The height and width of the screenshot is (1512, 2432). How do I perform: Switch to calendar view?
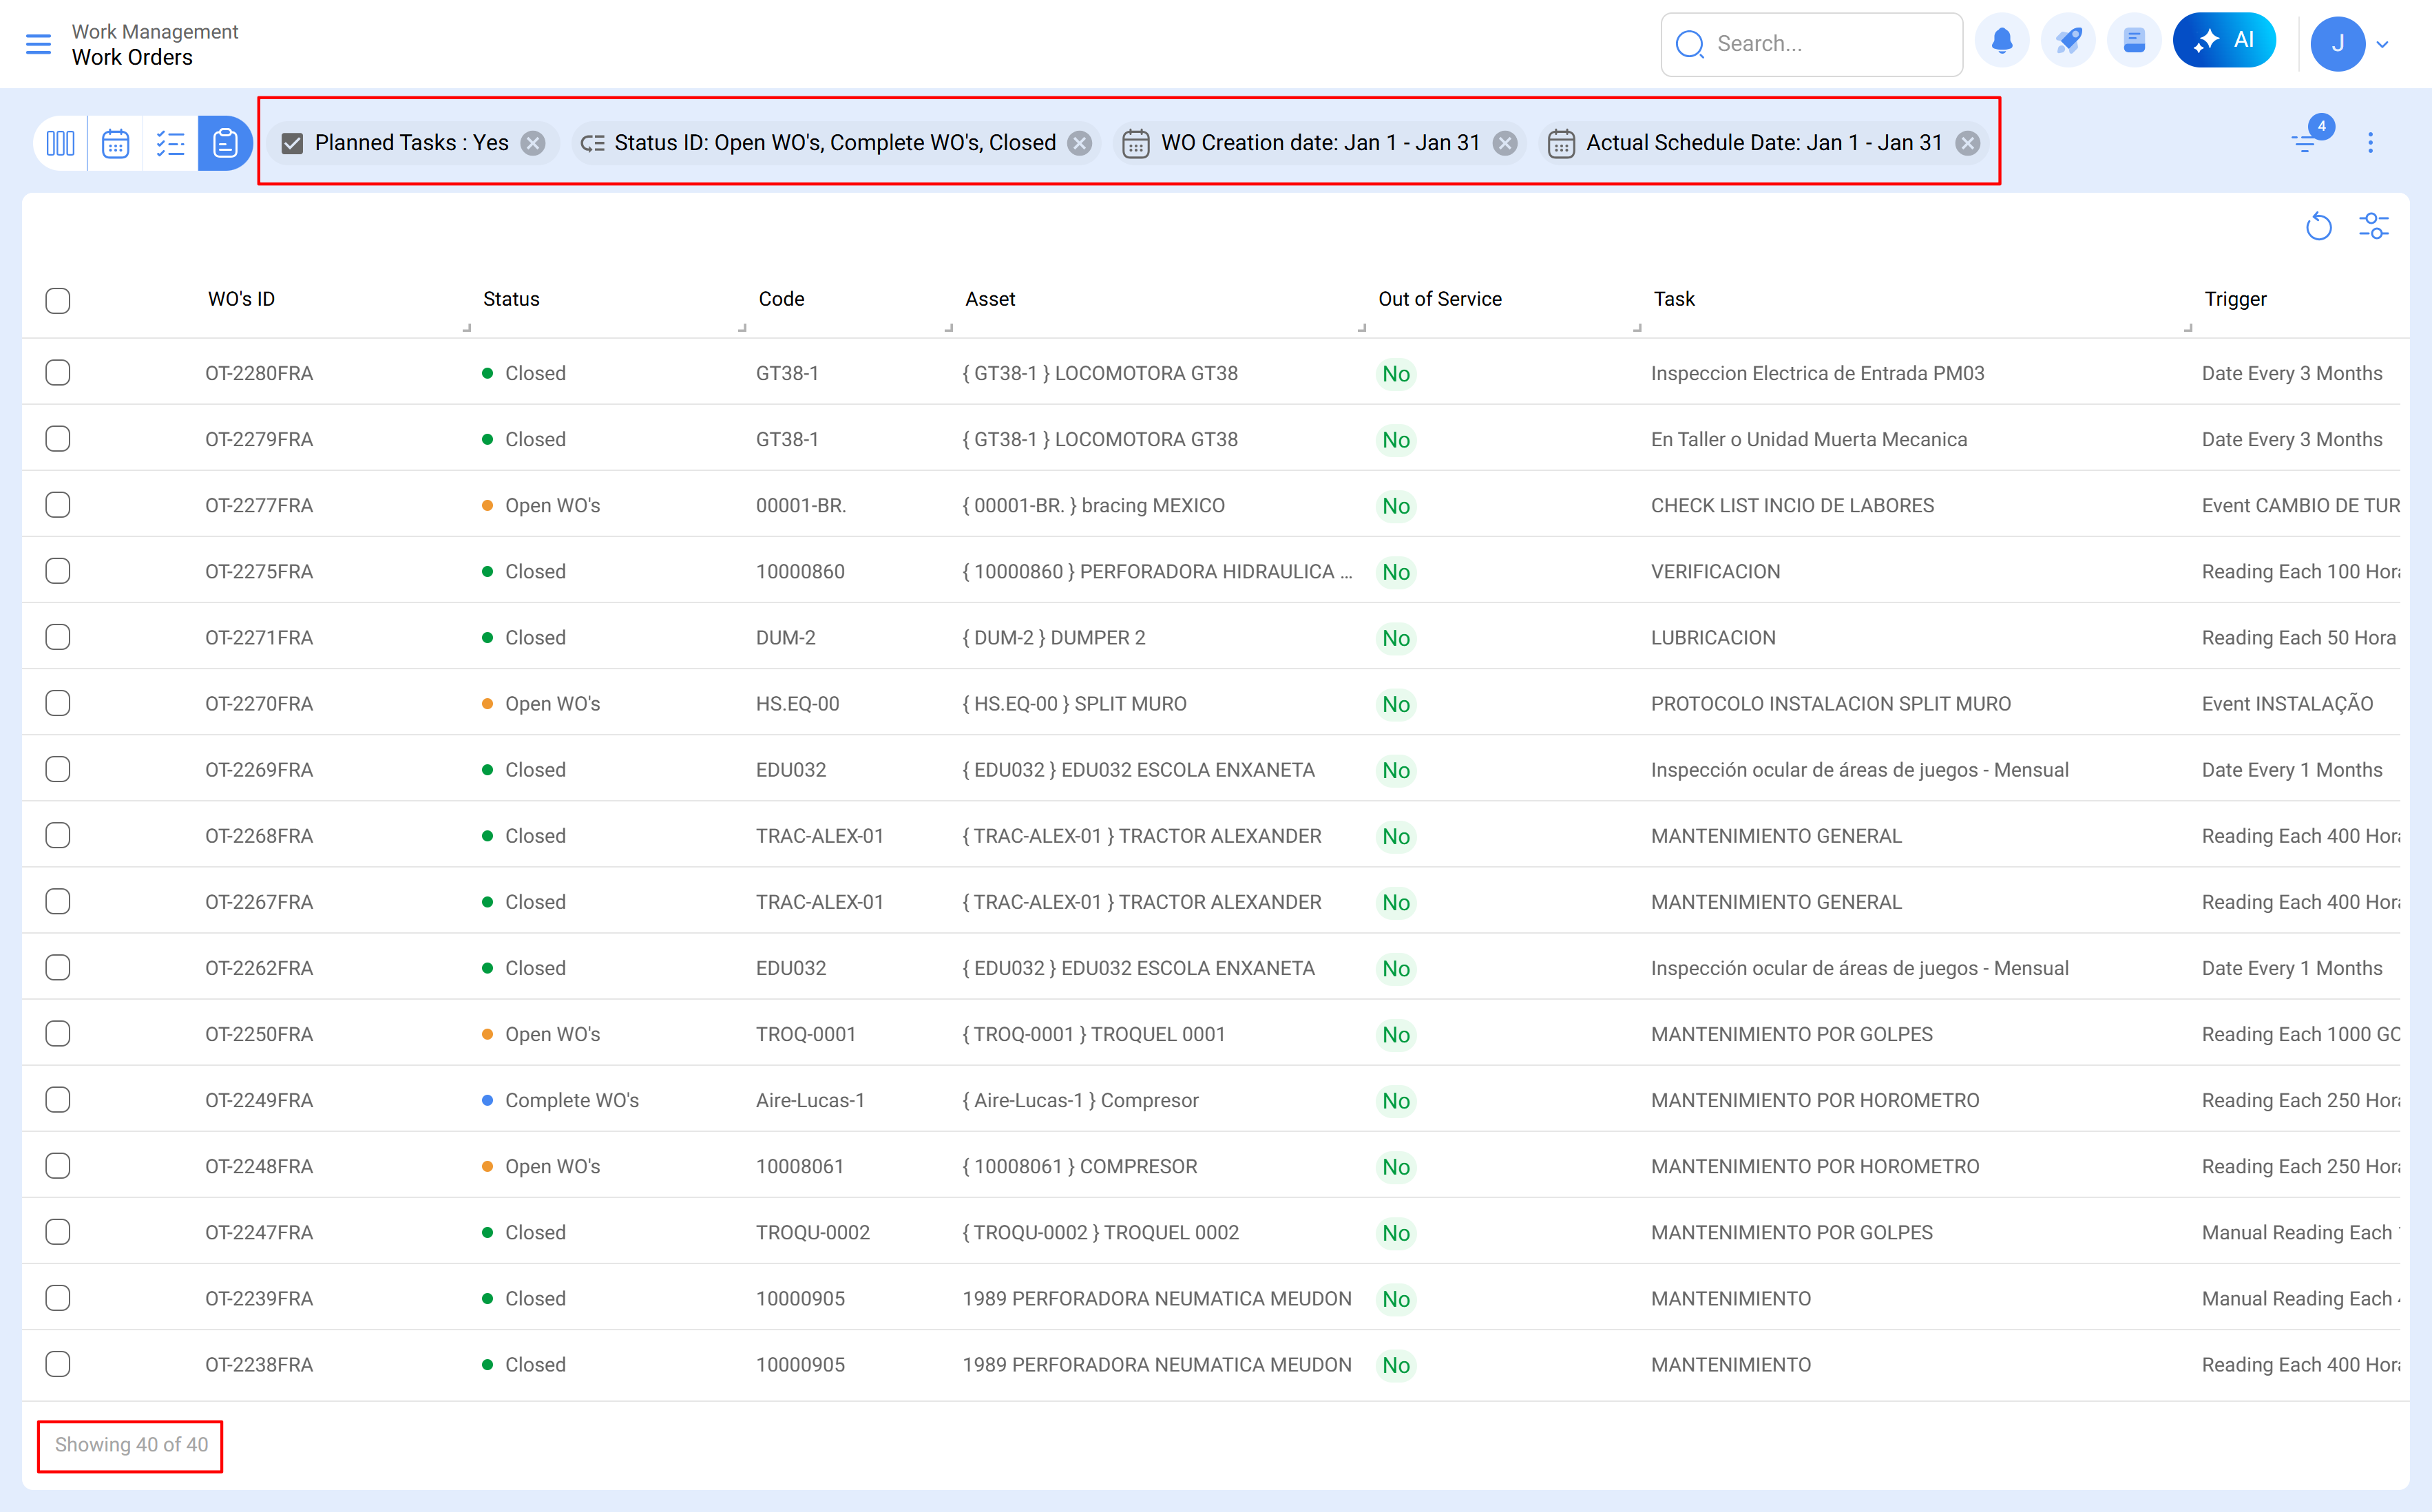click(x=115, y=143)
